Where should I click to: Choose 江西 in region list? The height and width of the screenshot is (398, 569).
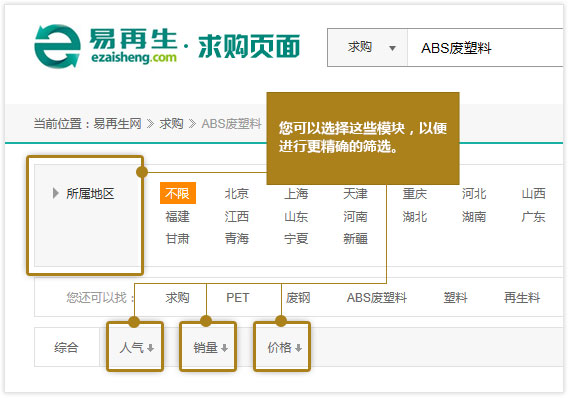coord(237,217)
